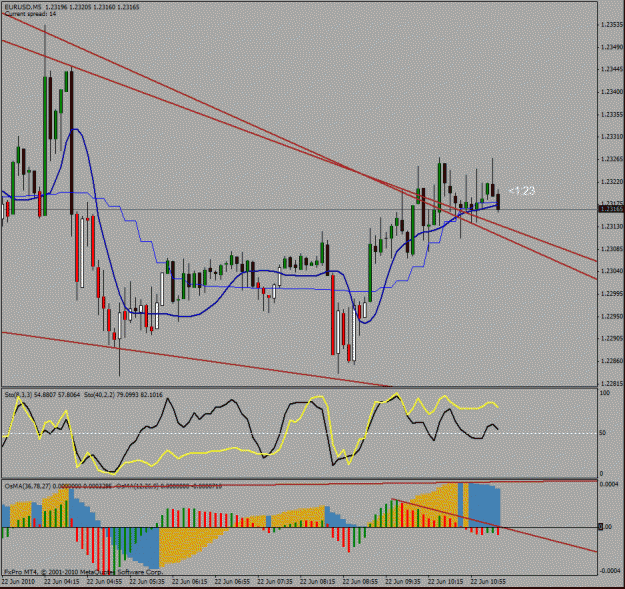Click the '22 Jun 05:35' time label
Screen dimensions: 625x589
pyautogui.click(x=147, y=582)
